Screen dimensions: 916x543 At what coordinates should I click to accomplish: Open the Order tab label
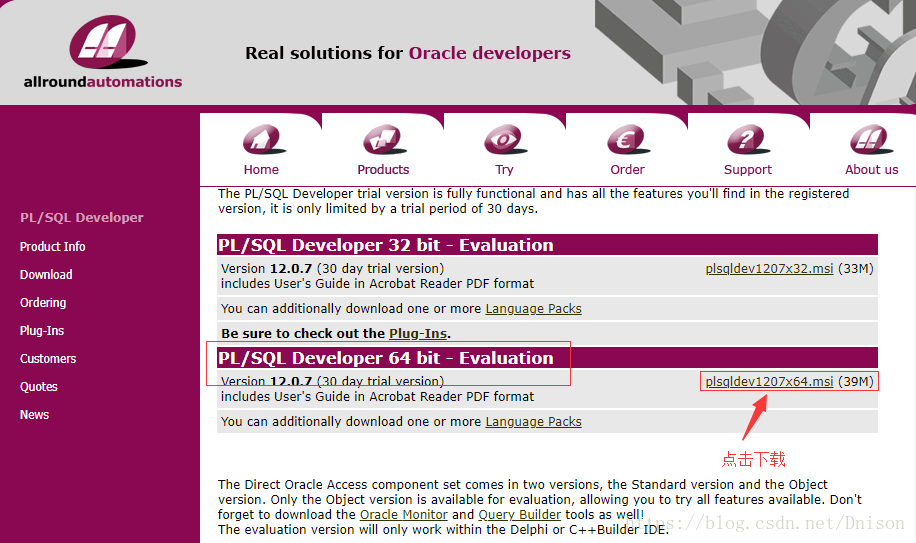tap(627, 170)
